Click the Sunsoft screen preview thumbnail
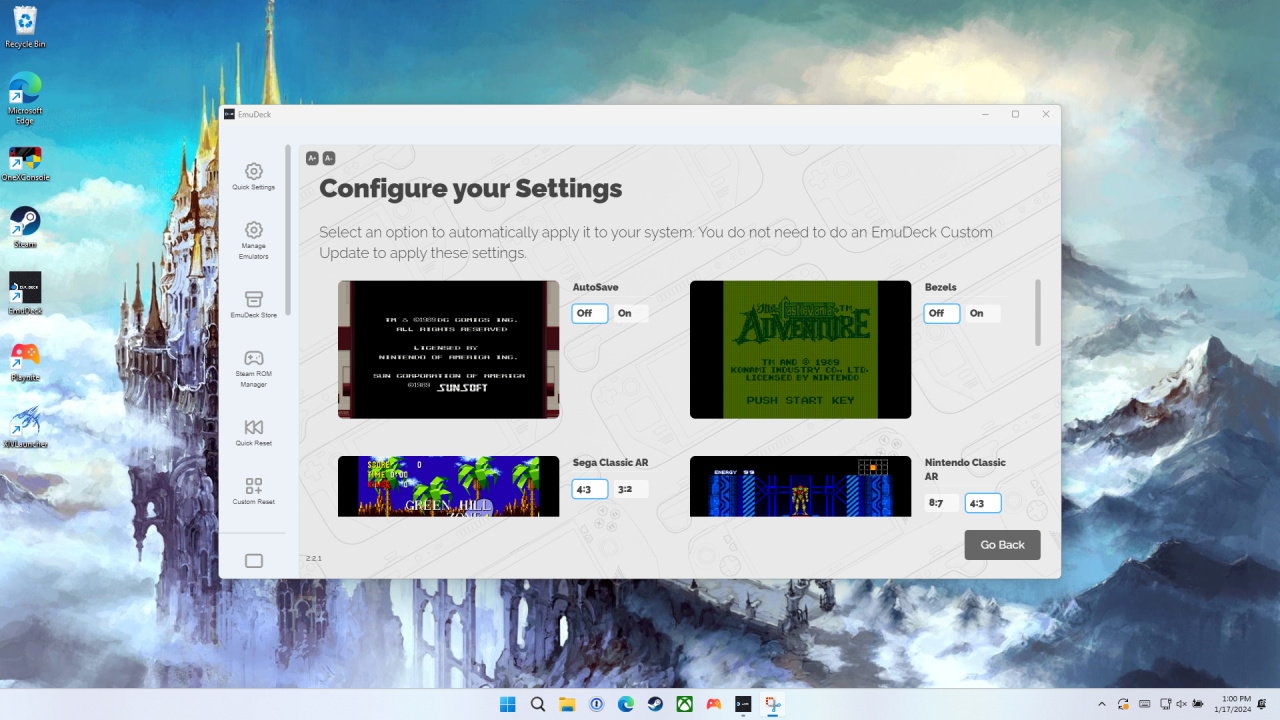Viewport: 1280px width, 720px height. [448, 349]
